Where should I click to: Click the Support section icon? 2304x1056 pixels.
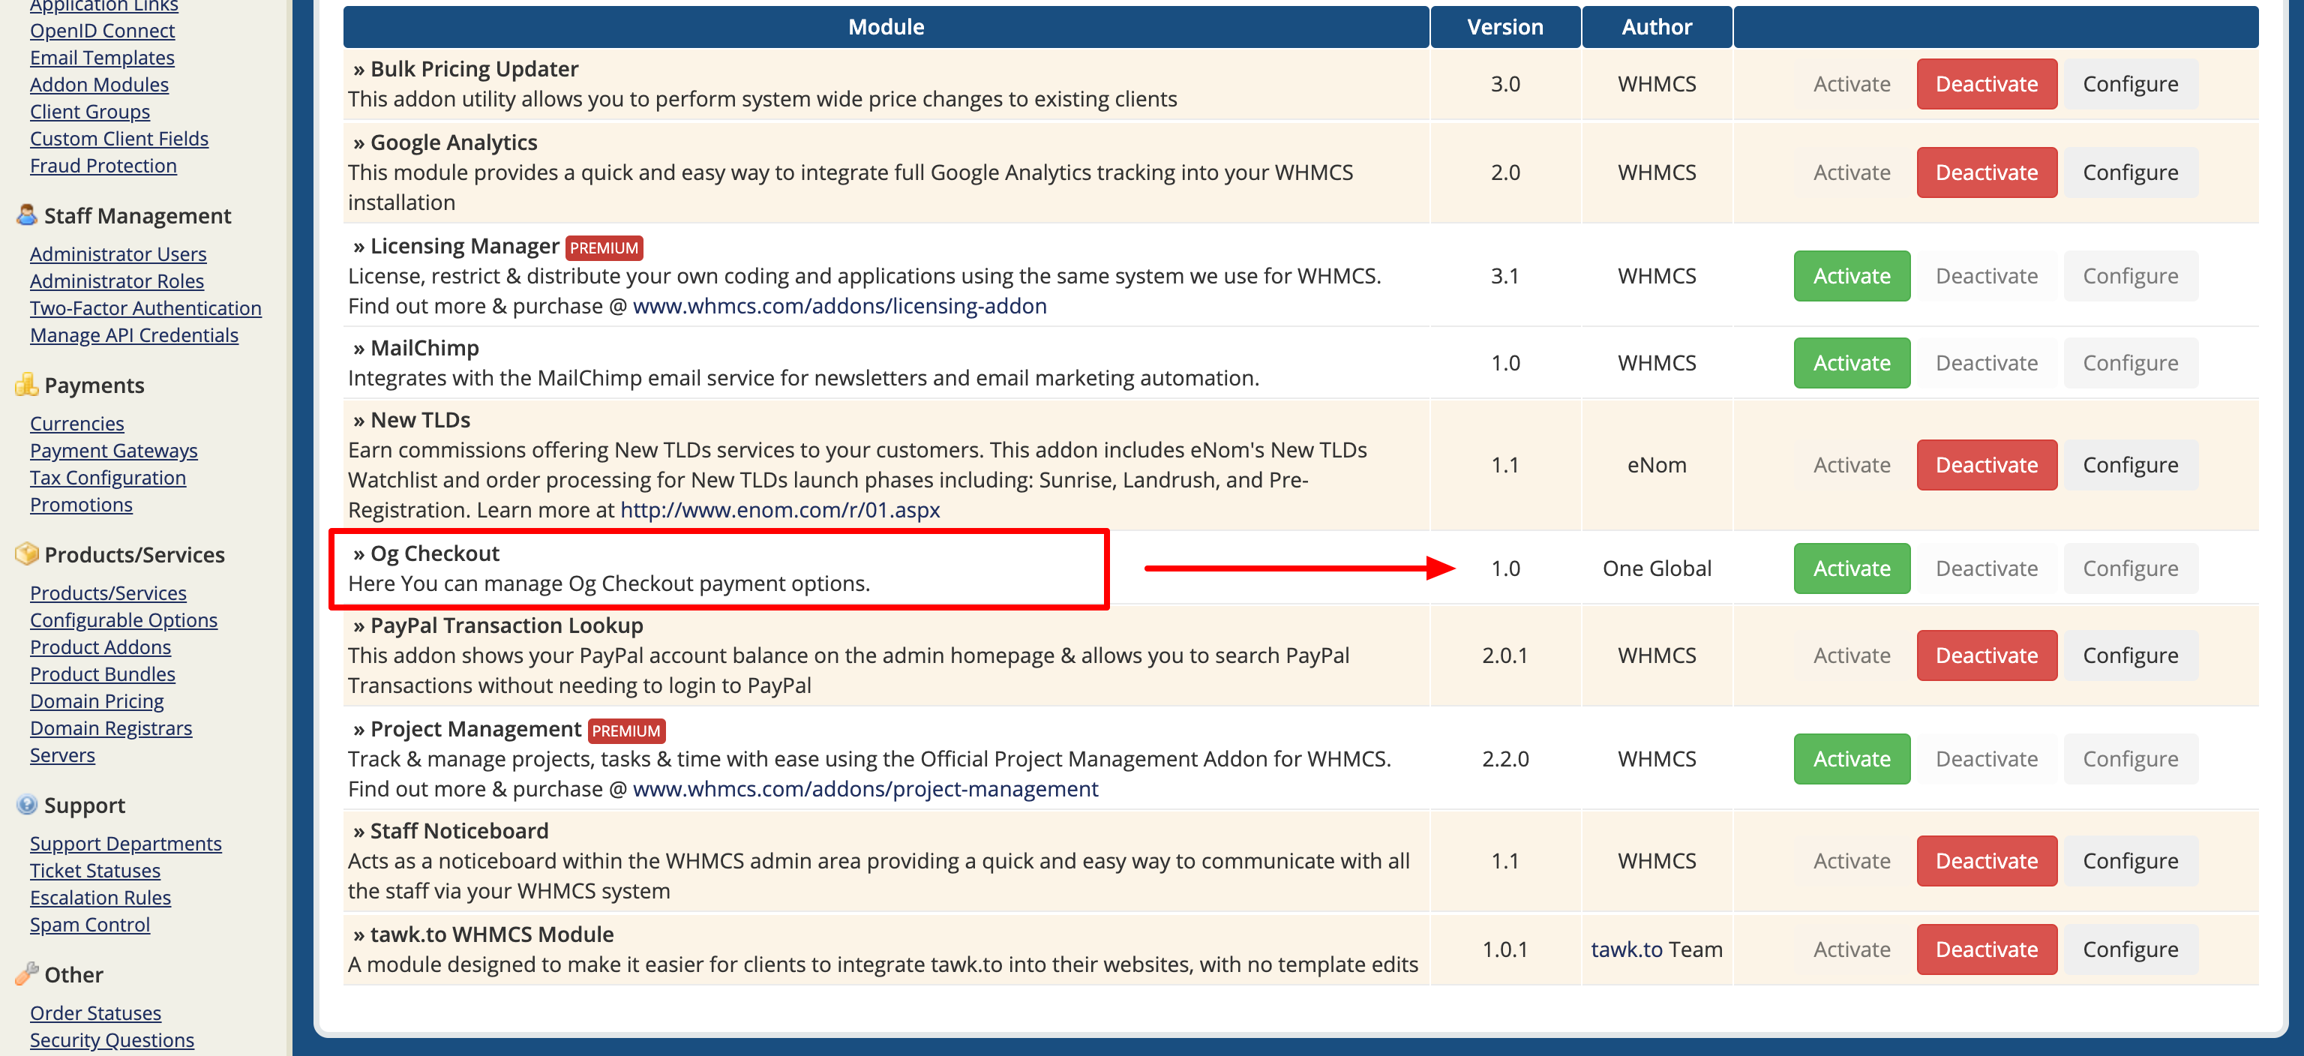point(26,805)
